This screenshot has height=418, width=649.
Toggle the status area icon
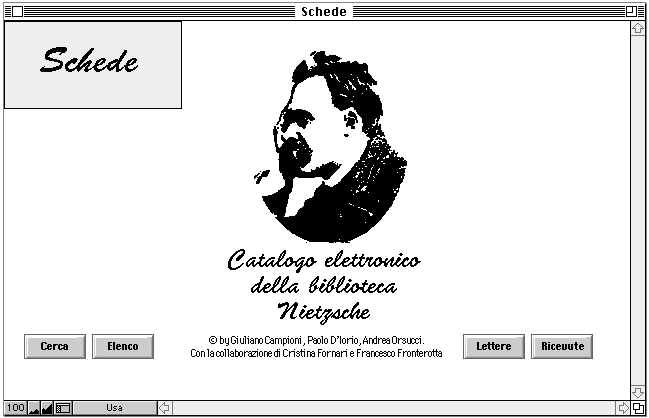[x=63, y=408]
